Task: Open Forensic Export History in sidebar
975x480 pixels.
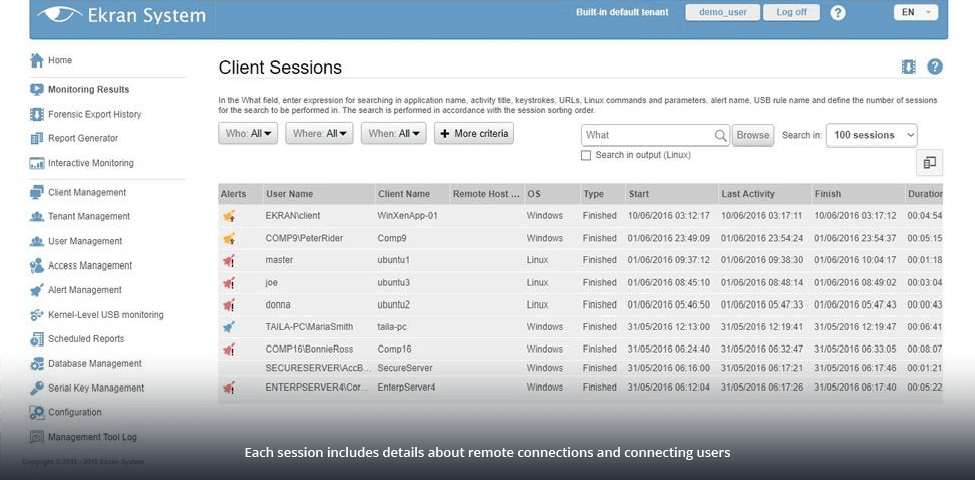Action: pyautogui.click(x=94, y=114)
